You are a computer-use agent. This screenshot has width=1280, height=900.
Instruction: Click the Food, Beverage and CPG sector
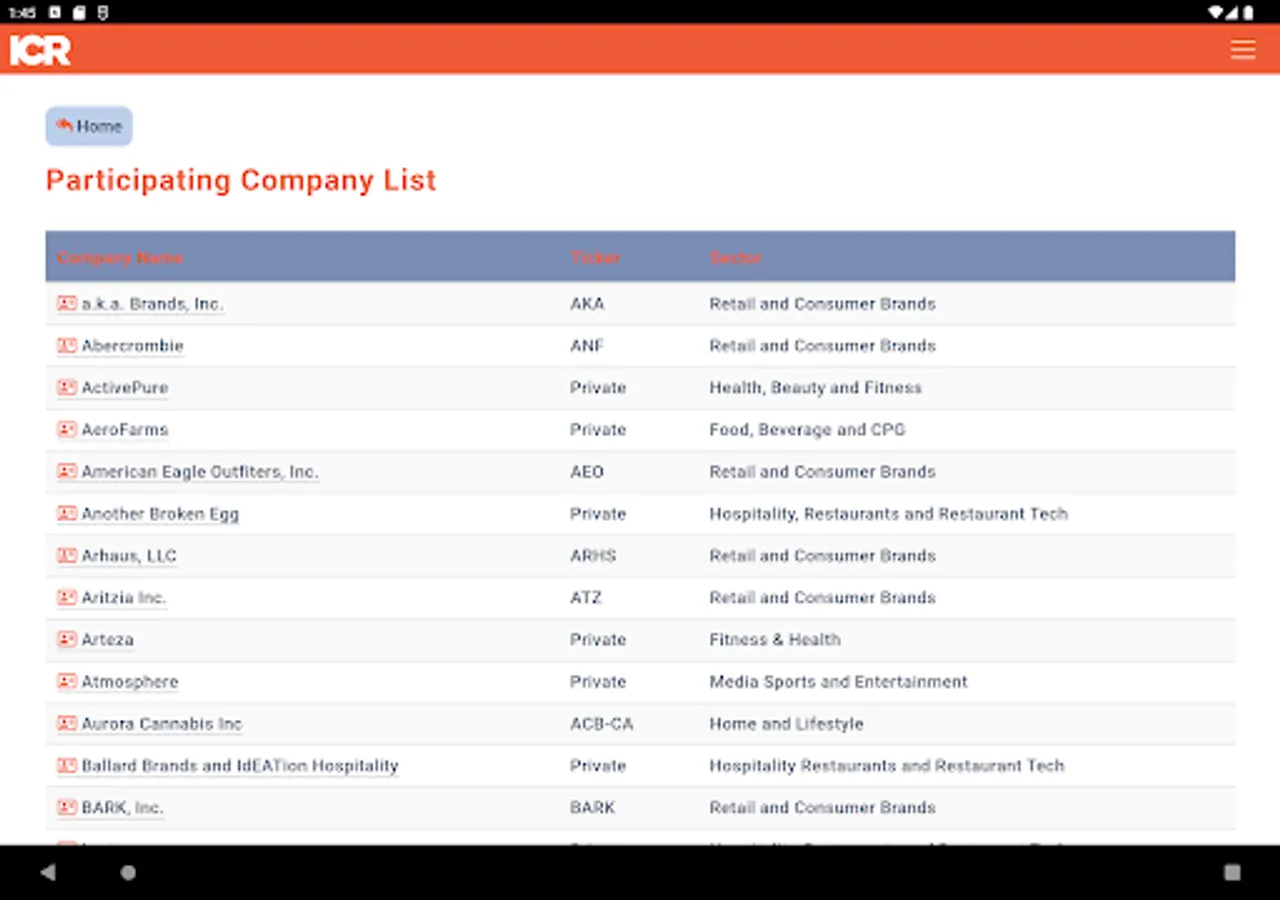pos(807,430)
